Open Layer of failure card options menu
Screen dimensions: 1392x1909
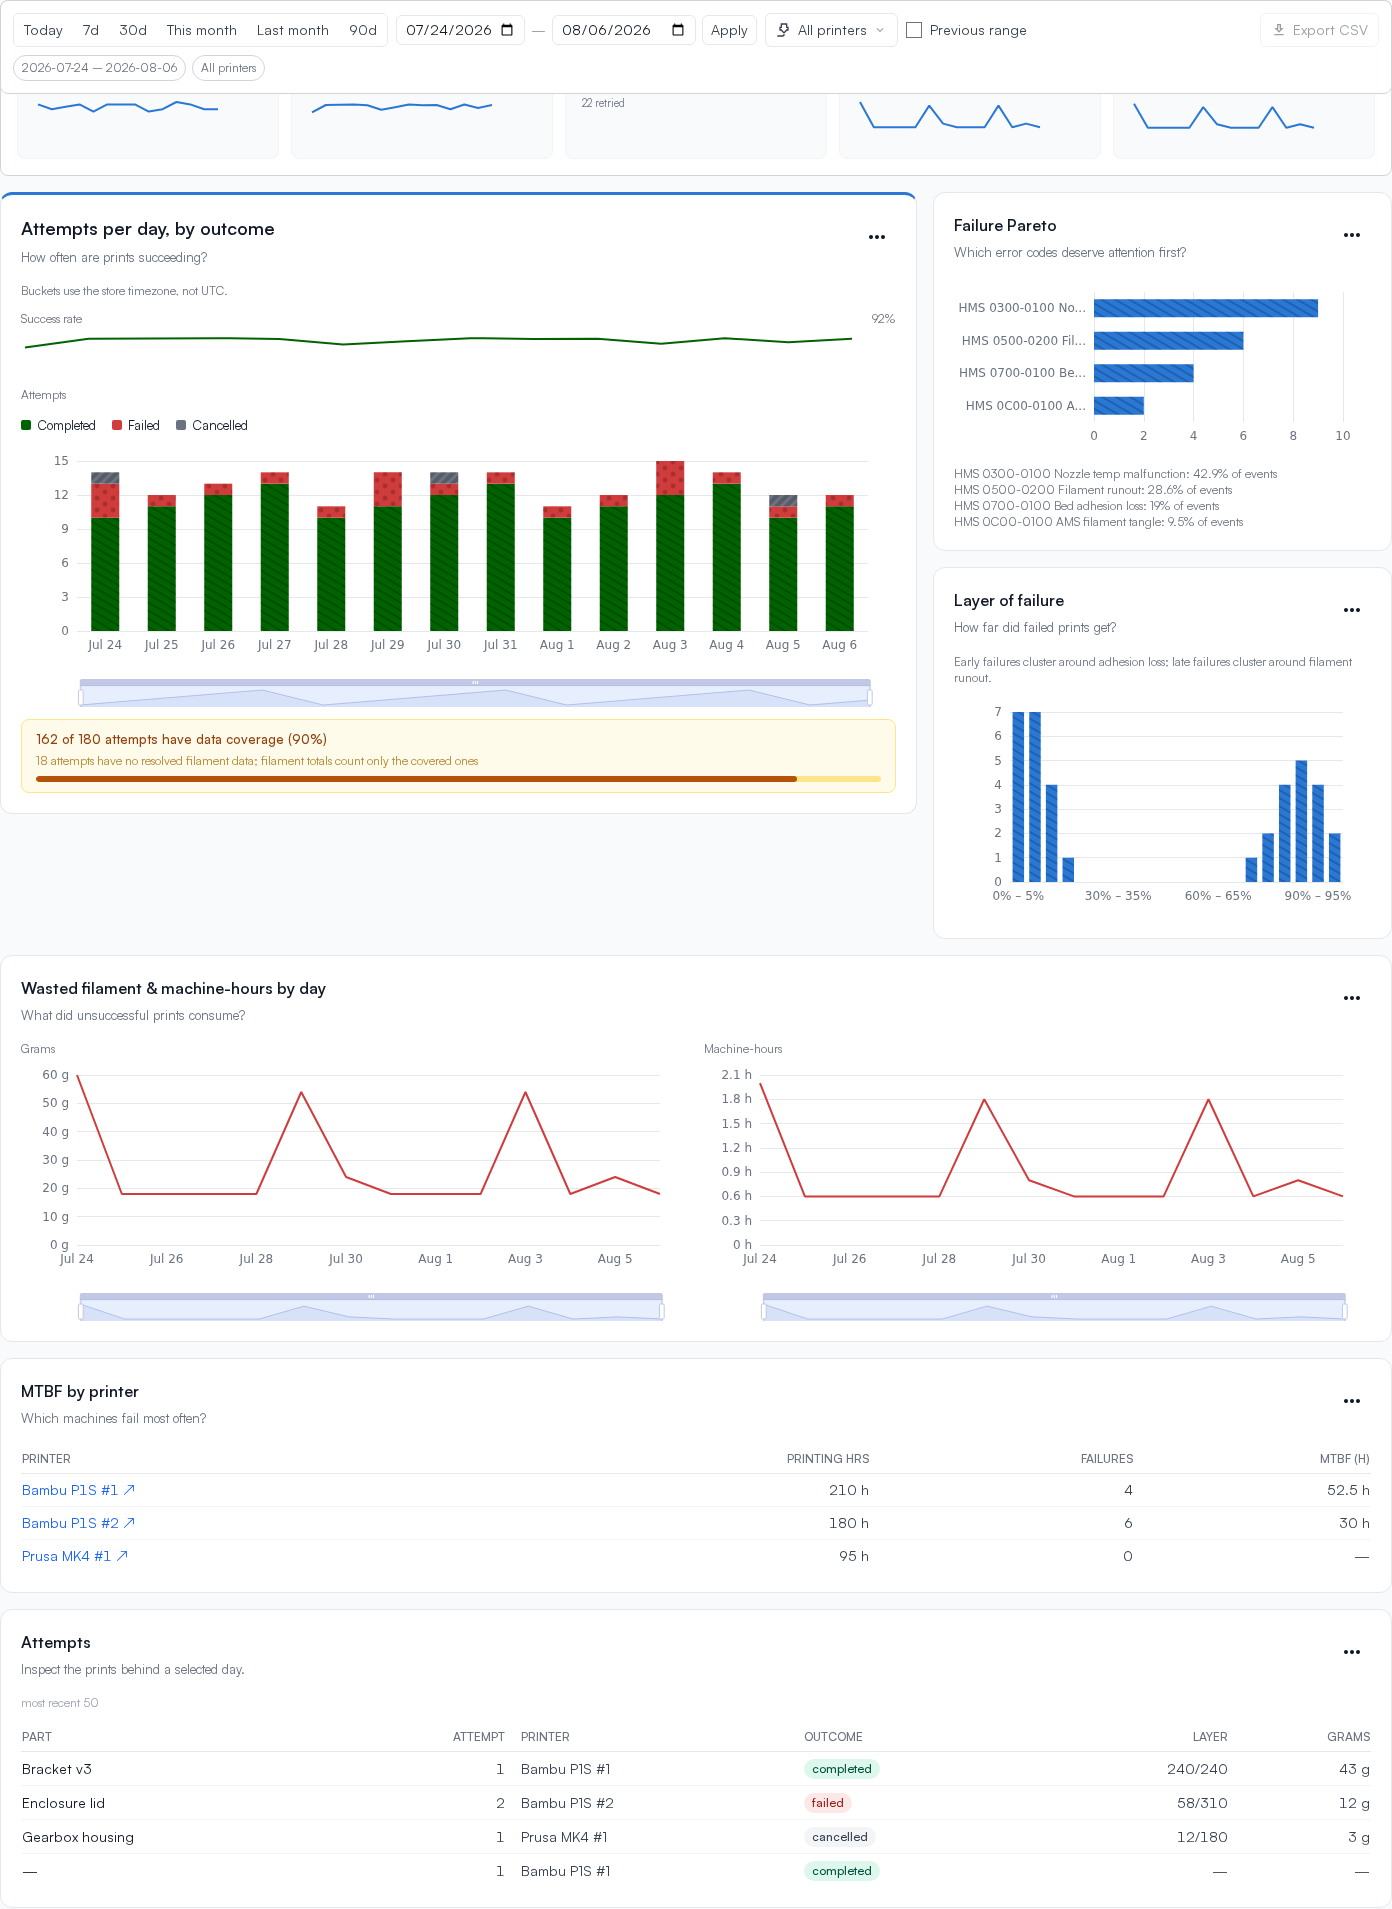[1352, 610]
